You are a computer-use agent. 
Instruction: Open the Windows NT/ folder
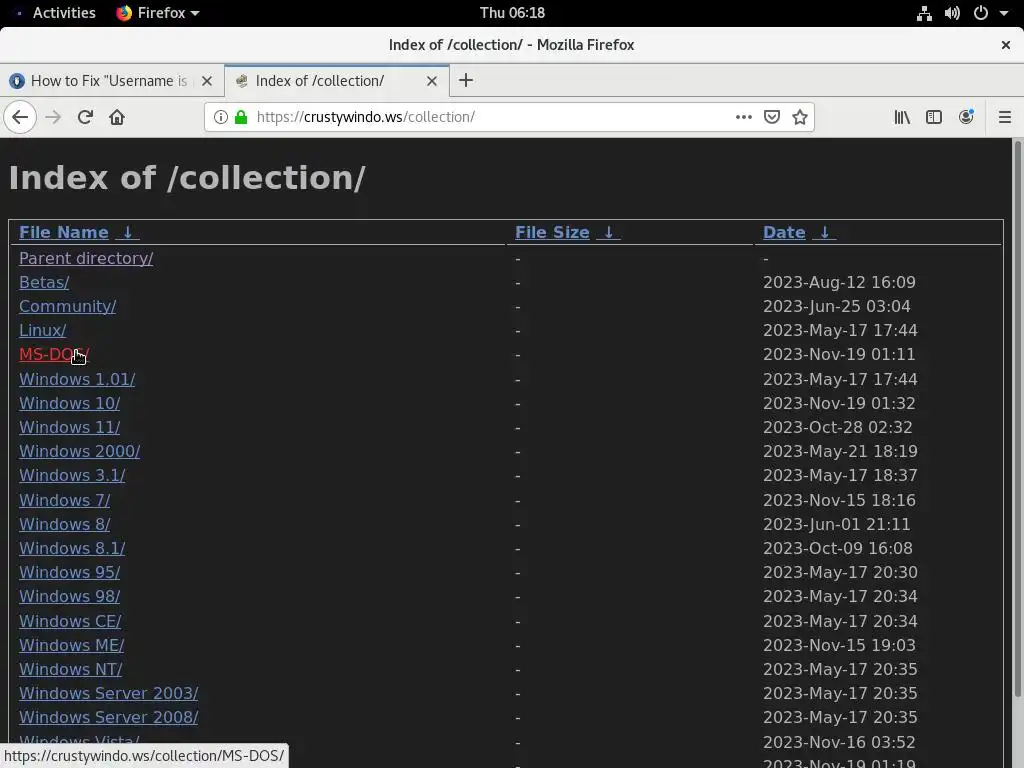[x=71, y=669]
